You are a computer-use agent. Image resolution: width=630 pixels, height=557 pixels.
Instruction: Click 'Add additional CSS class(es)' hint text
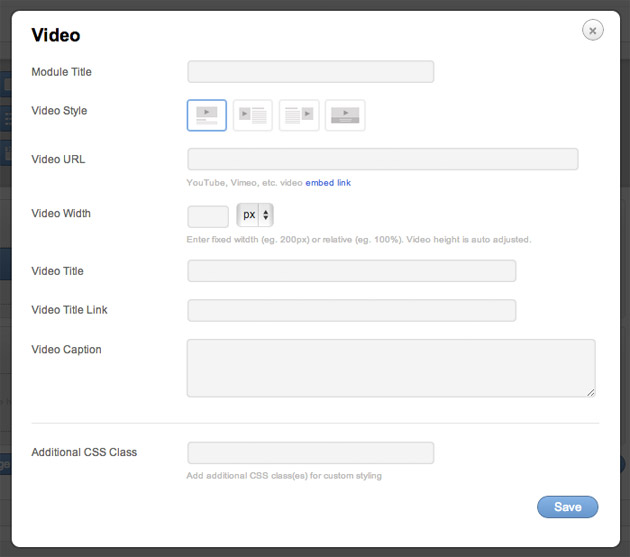coord(284,476)
